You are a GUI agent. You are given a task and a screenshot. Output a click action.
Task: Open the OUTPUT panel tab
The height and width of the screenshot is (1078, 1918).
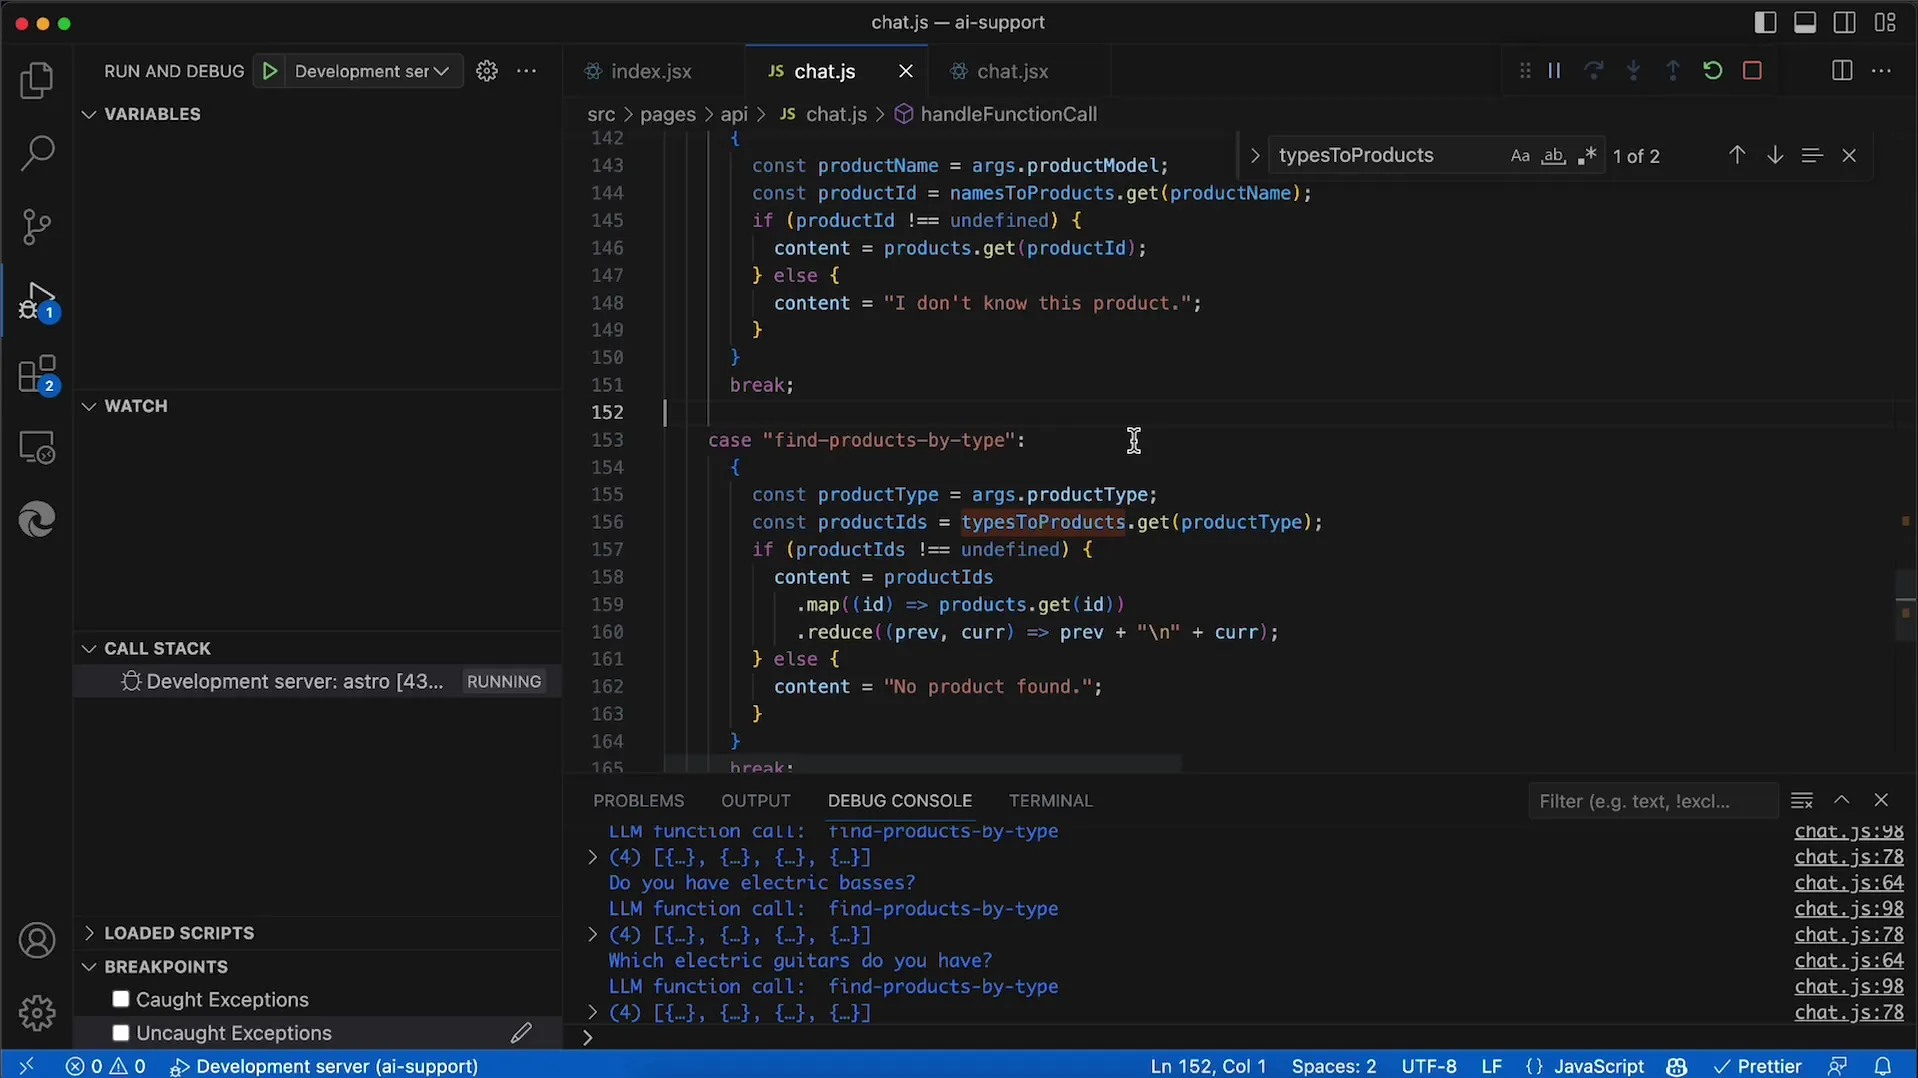point(756,801)
